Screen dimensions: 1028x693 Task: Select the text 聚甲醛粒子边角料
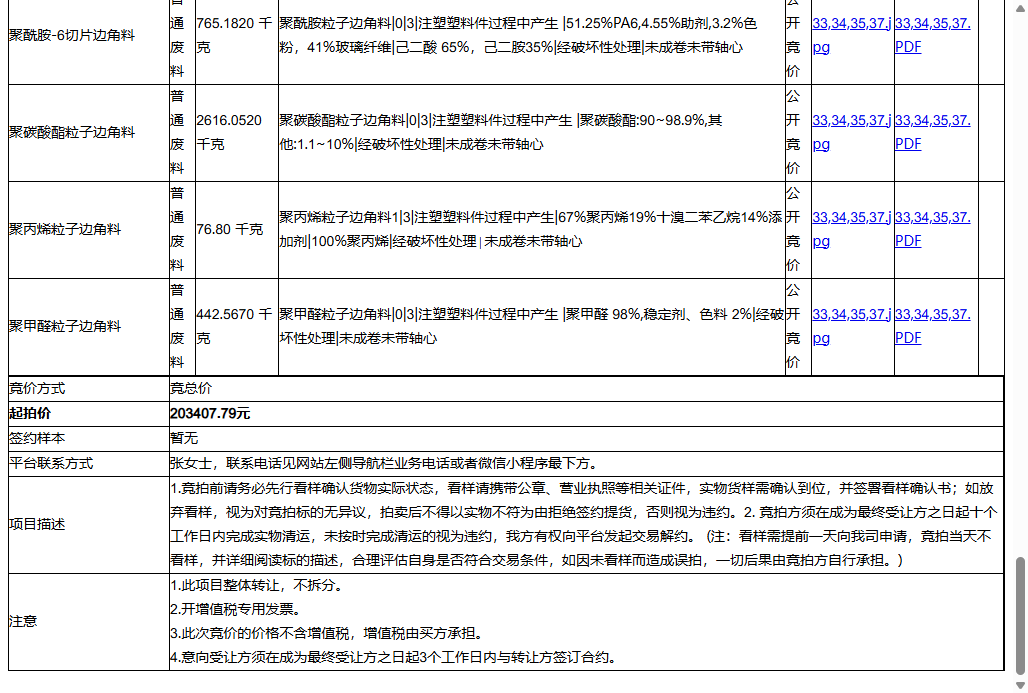[65, 327]
